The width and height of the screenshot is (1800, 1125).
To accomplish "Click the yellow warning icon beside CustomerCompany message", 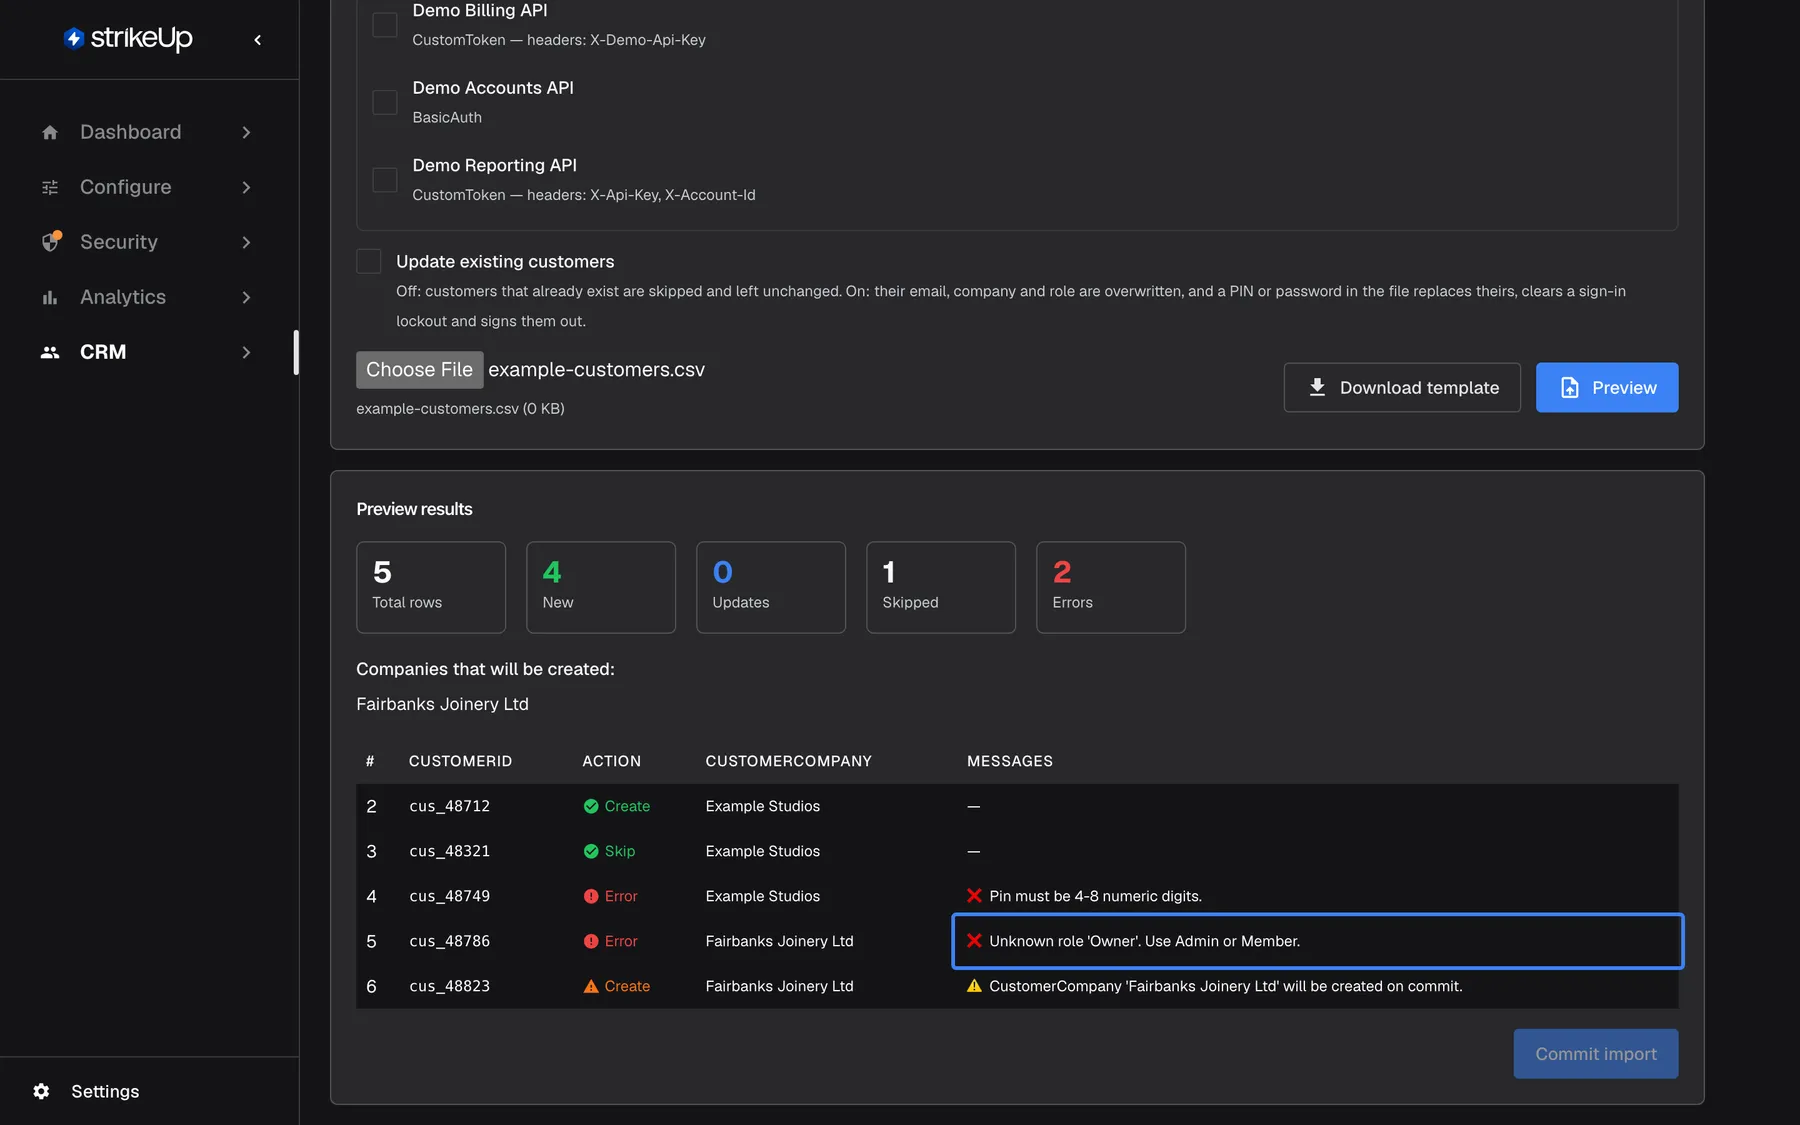I will coord(974,986).
